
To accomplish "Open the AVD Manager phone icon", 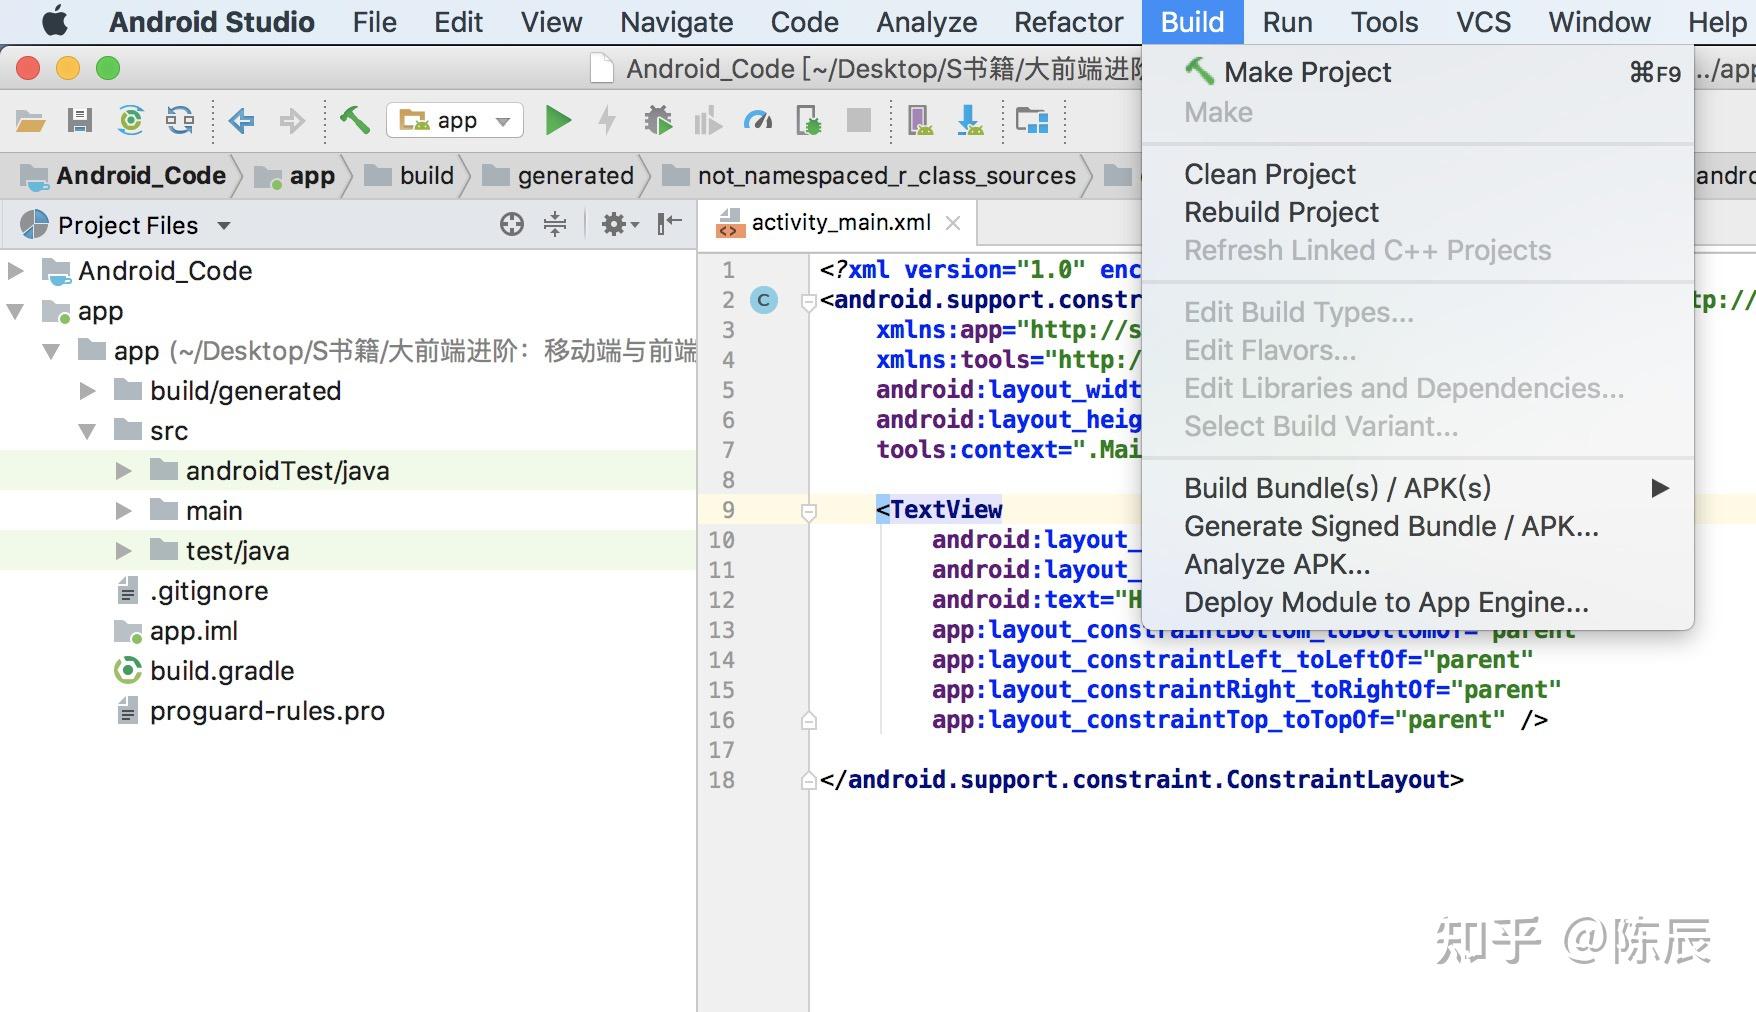I will tap(919, 121).
